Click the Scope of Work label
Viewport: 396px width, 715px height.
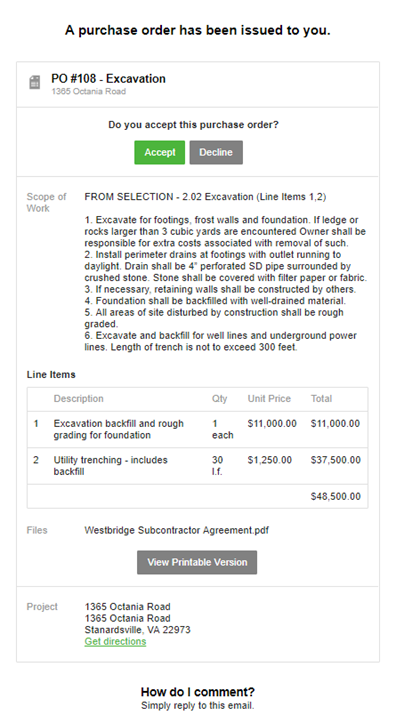46,202
